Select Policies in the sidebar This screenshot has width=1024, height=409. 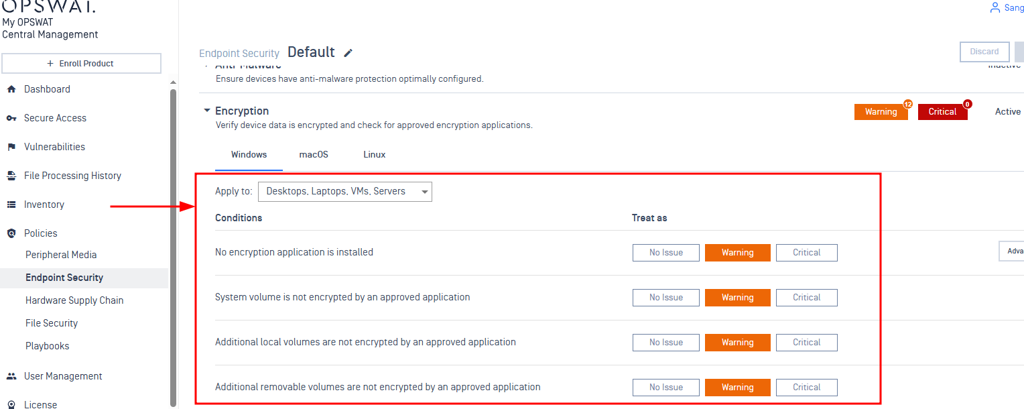click(40, 233)
